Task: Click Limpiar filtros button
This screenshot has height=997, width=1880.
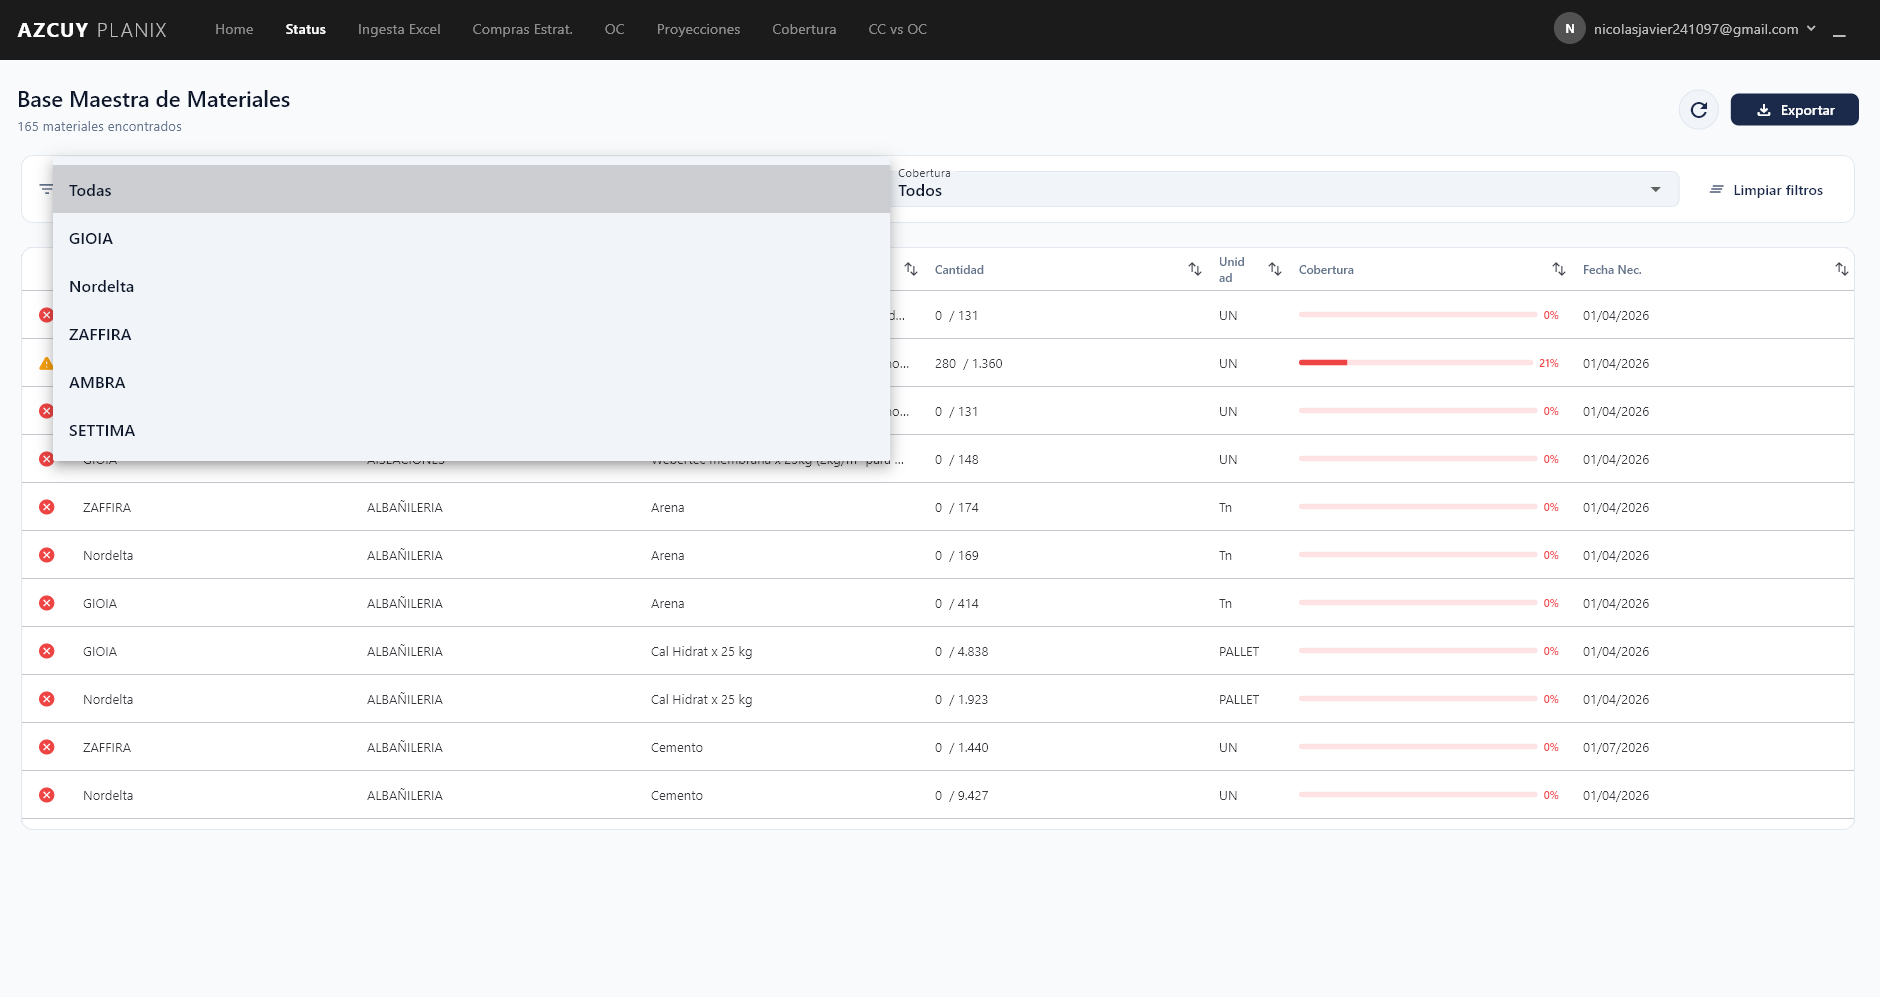Action: pyautogui.click(x=1766, y=190)
